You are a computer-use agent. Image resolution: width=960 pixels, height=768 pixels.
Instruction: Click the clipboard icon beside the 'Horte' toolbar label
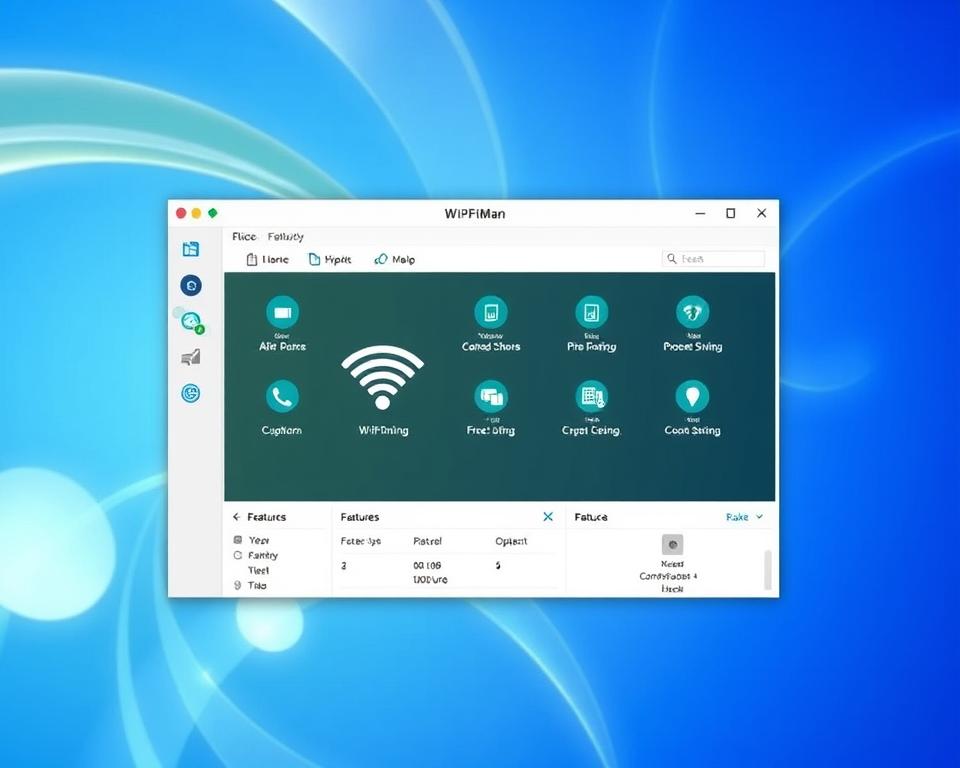tap(252, 259)
